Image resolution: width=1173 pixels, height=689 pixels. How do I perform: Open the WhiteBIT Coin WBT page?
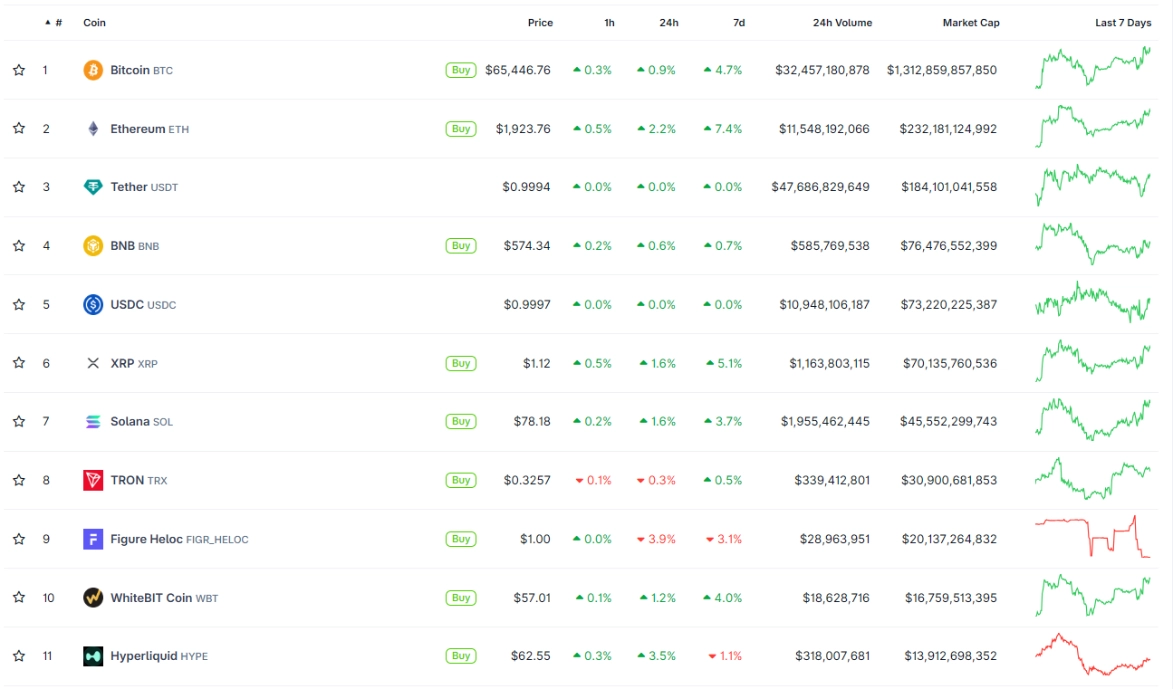pyautogui.click(x=165, y=598)
